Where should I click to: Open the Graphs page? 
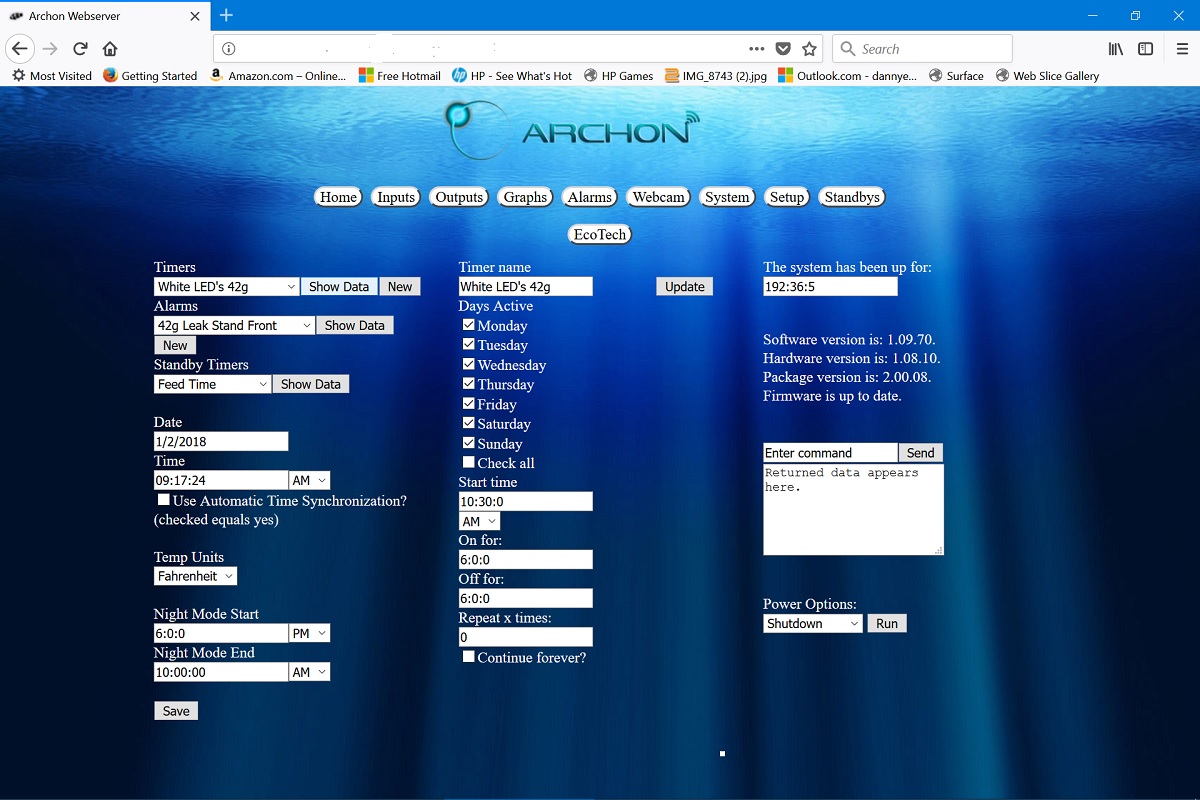point(526,197)
